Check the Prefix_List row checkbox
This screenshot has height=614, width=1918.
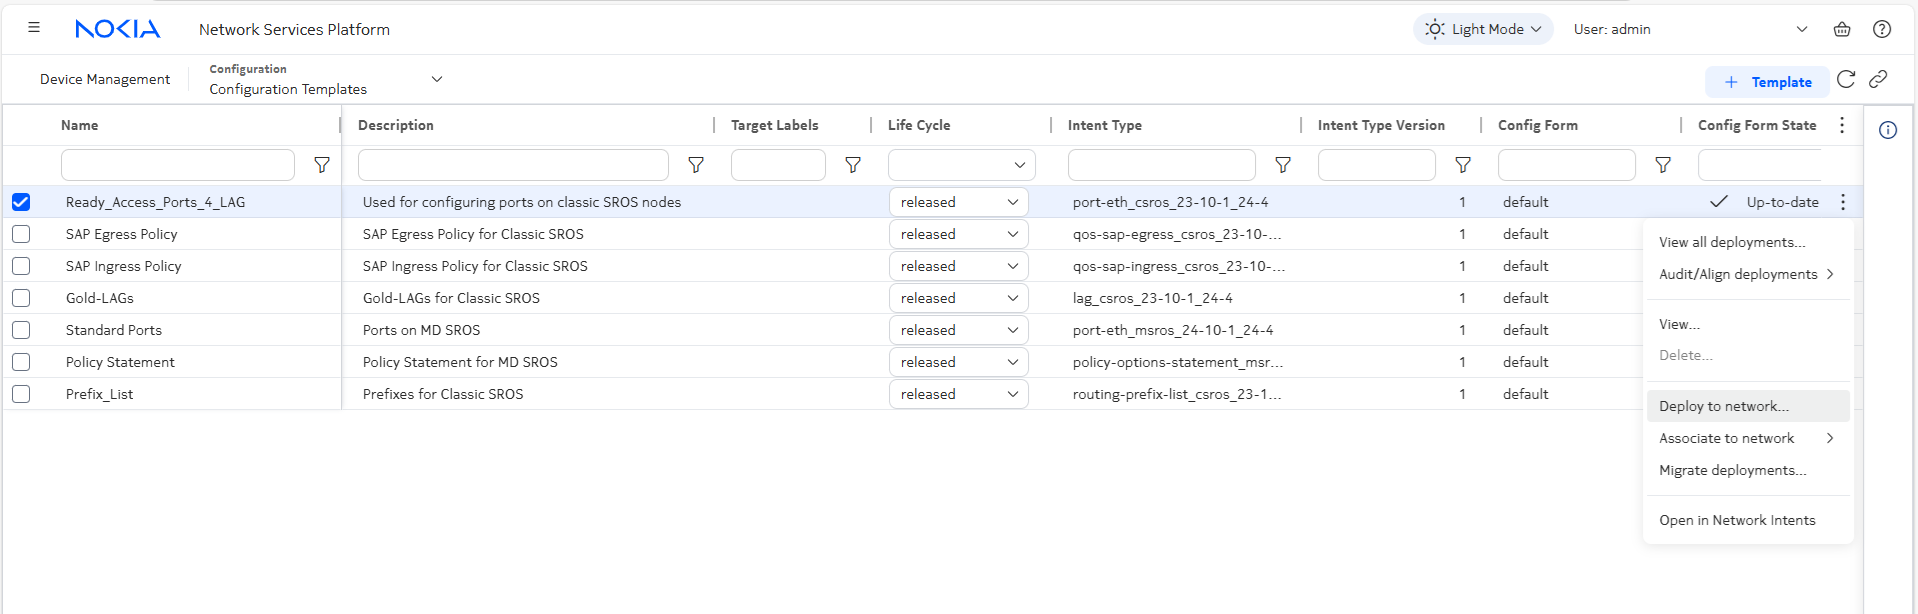[21, 394]
